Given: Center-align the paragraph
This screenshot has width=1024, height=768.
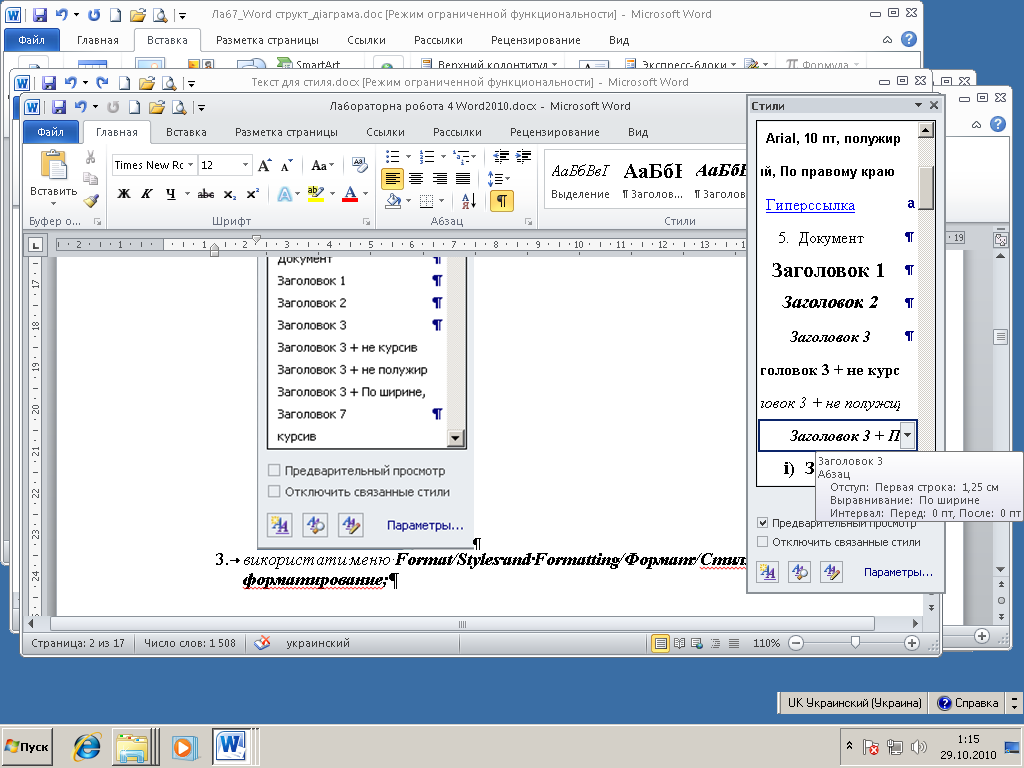Looking at the screenshot, I should click(416, 178).
